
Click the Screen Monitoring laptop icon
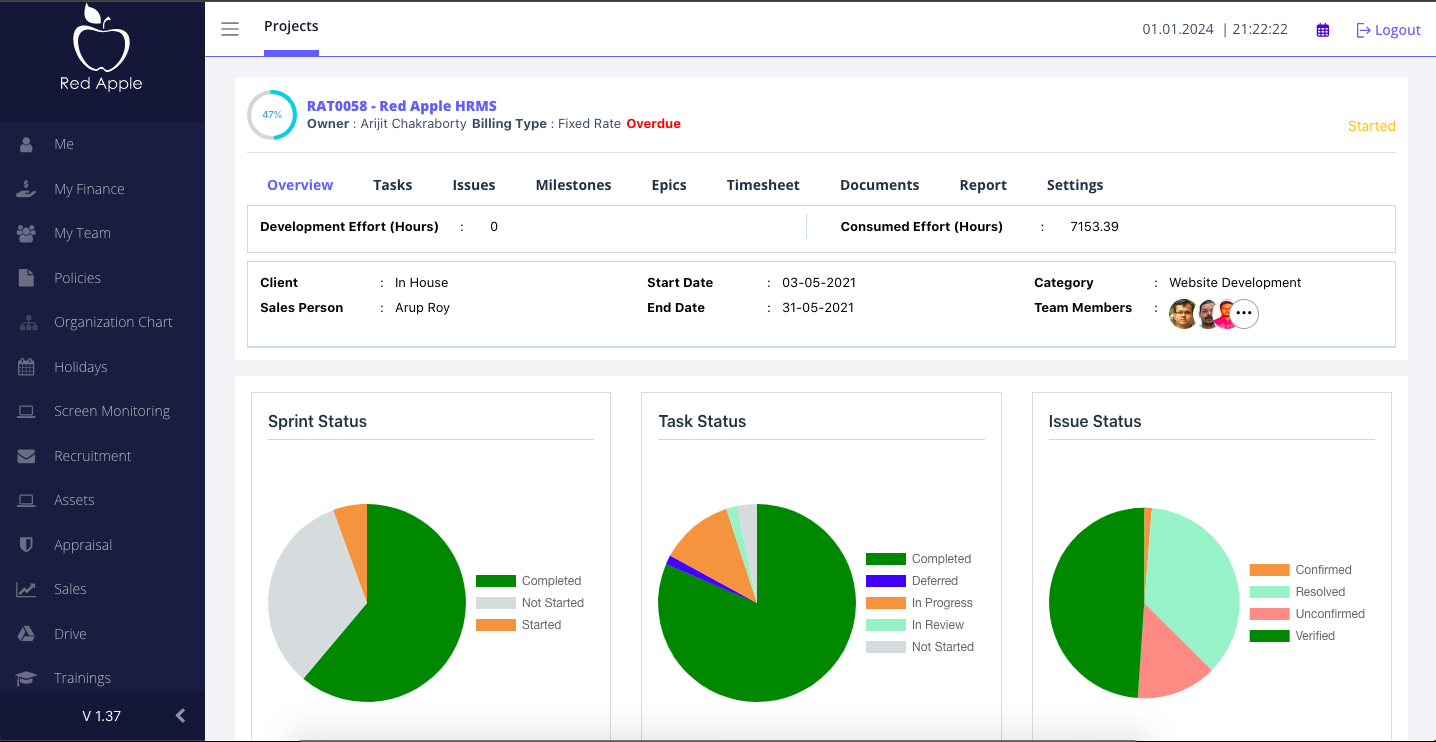[x=27, y=411]
